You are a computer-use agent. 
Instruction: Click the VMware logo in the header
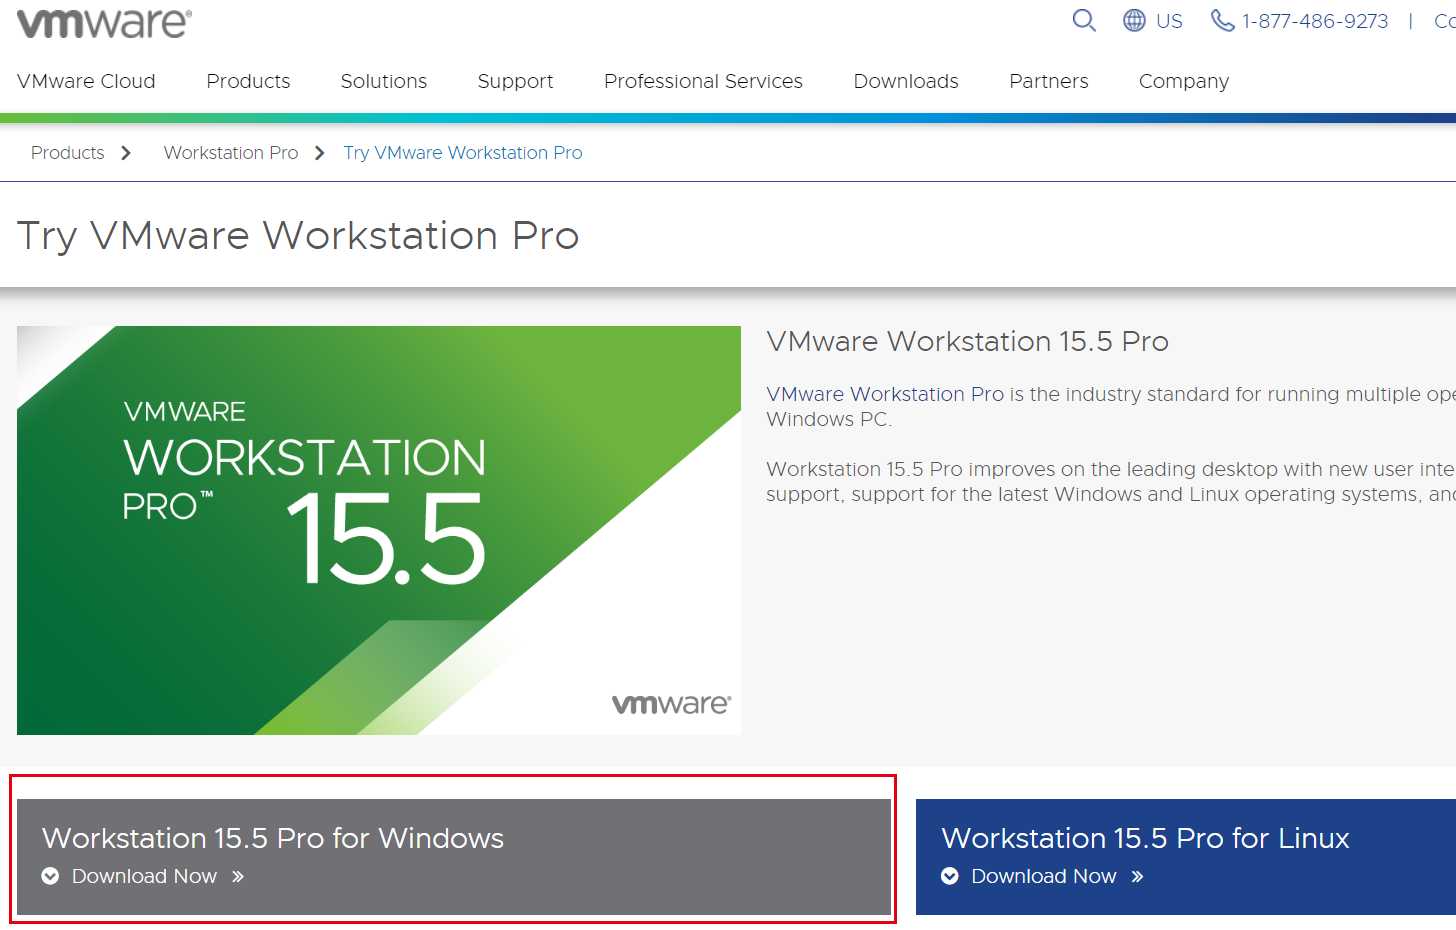104,23
